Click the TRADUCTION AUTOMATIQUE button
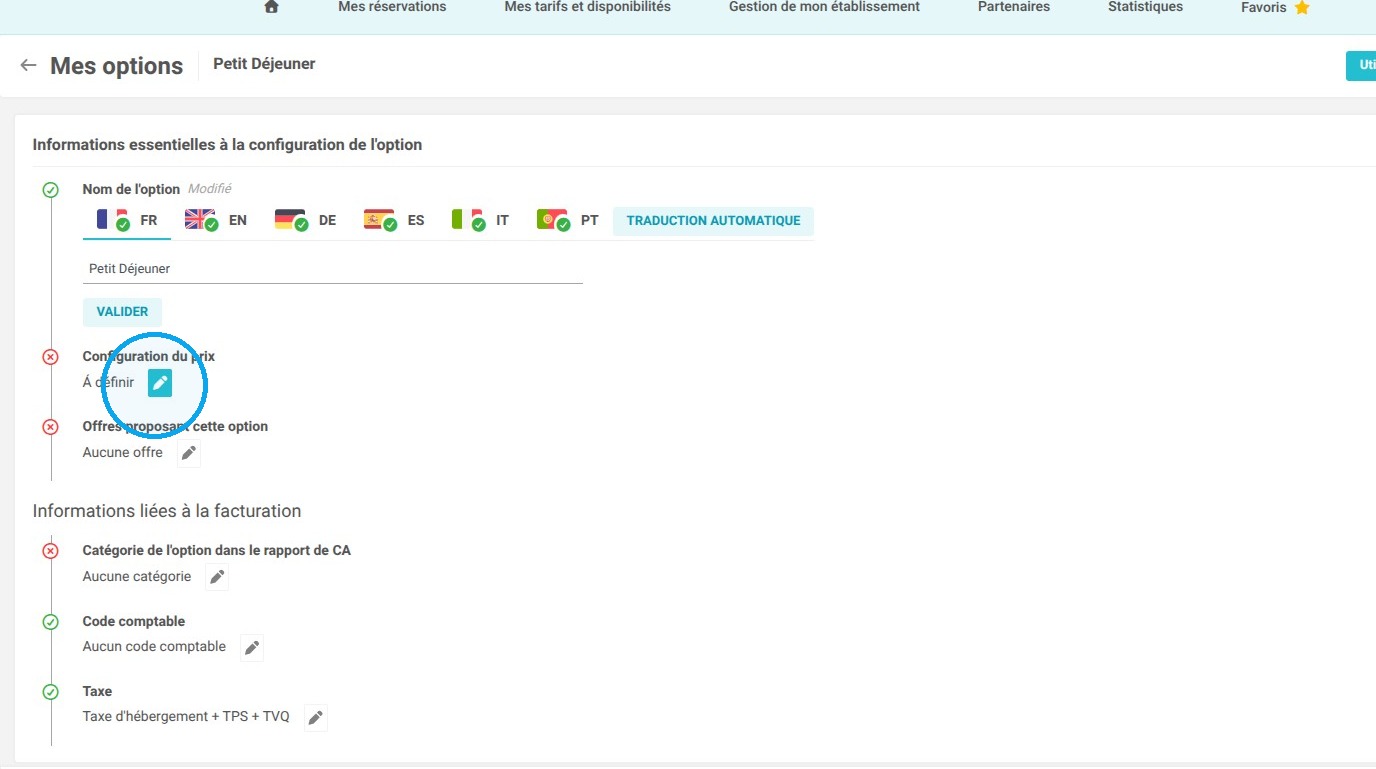This screenshot has height=769, width=1376. [713, 221]
